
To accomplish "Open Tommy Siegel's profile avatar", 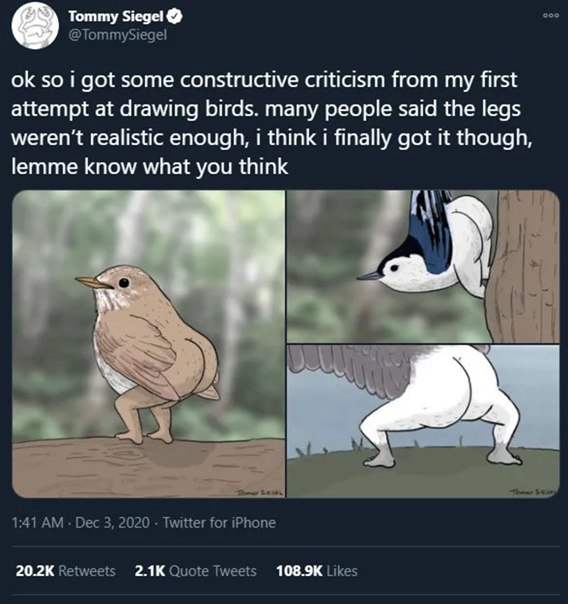I will pos(35,25).
